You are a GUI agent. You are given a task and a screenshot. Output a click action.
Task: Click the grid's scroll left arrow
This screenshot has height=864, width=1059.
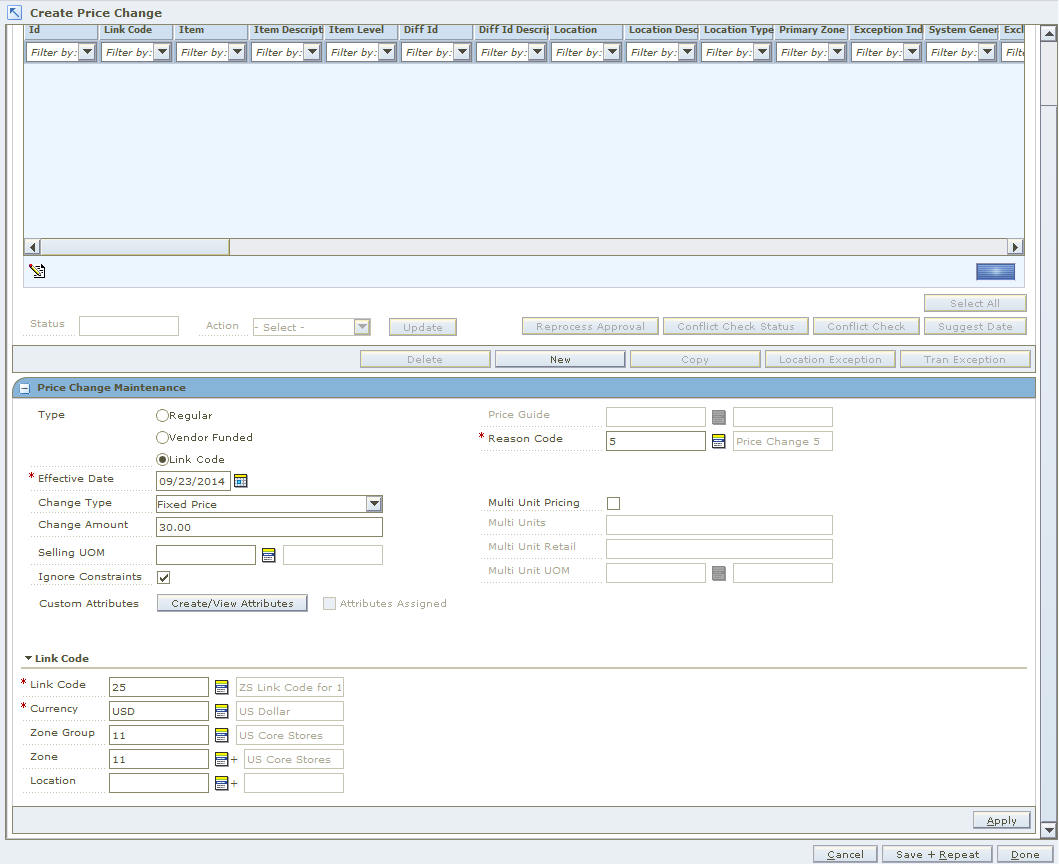tap(32, 247)
